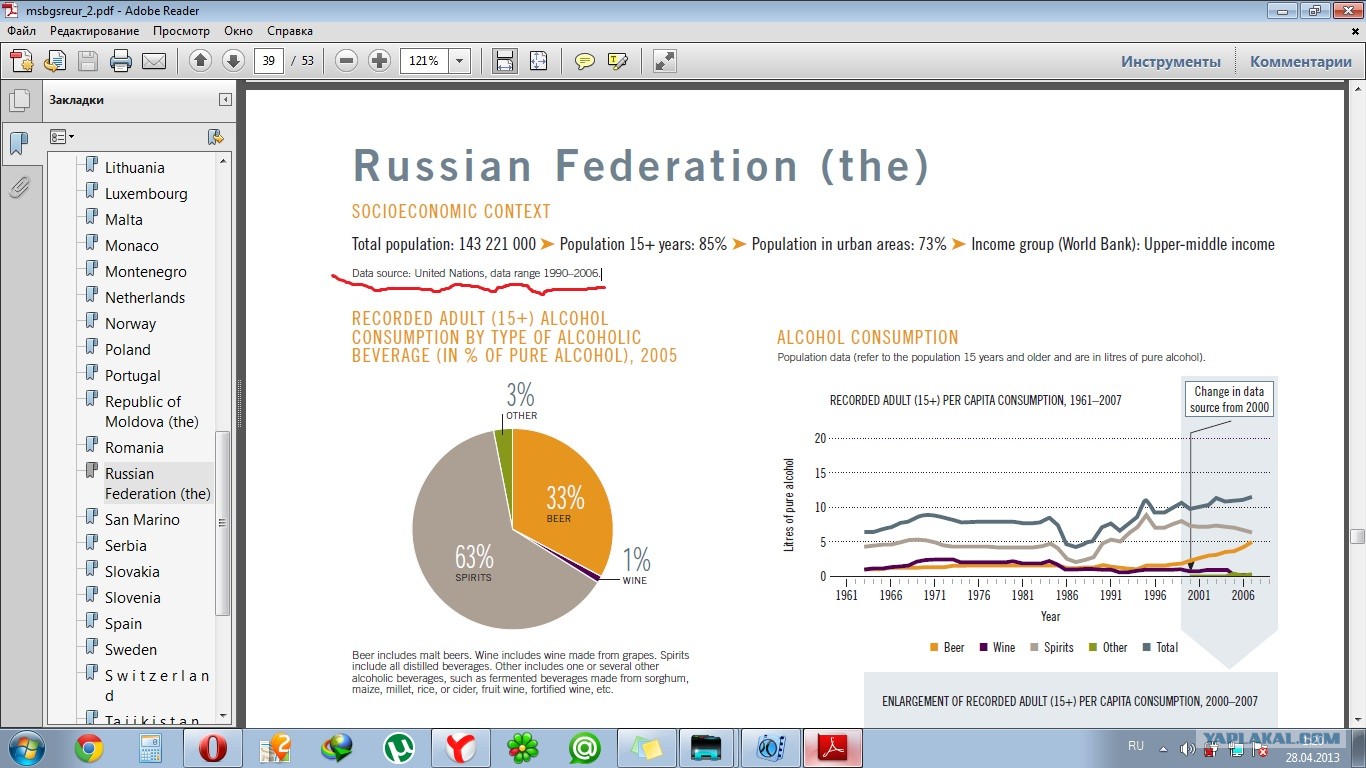Open the Просмотр menu
Image resolution: width=1366 pixels, height=768 pixels.
coord(181,31)
